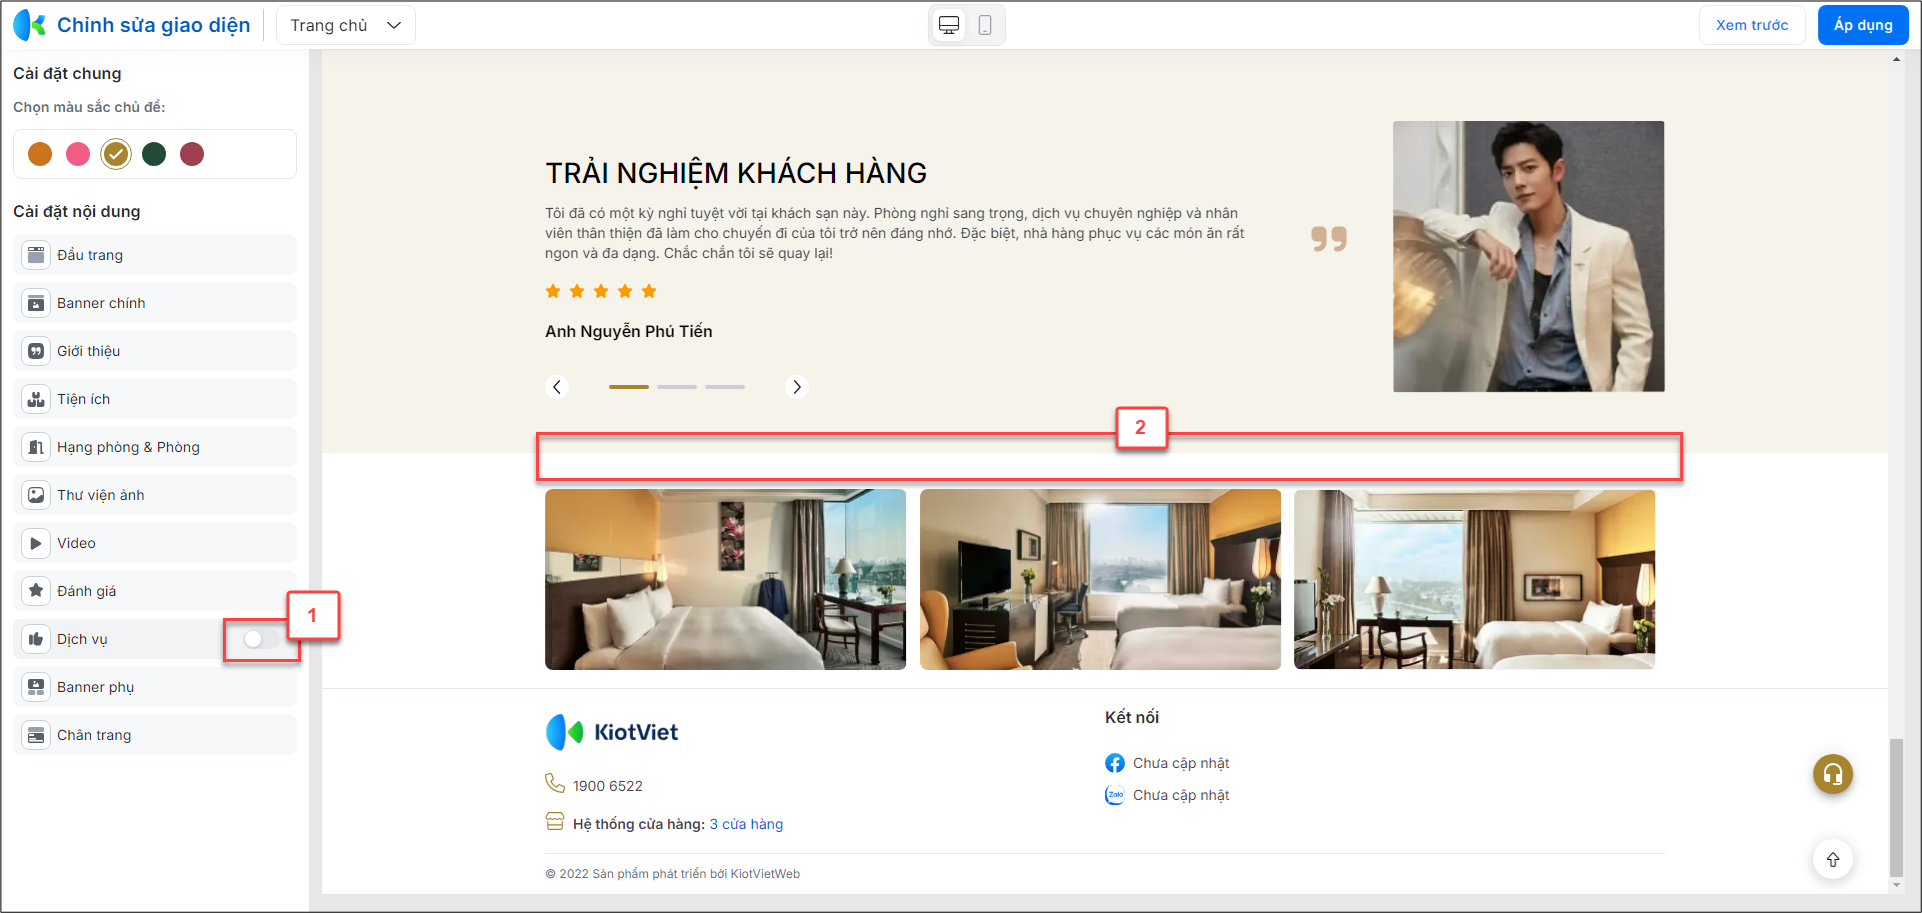Click the Anh Nguyễn Phú Tiến reviewer name
Viewport: 1922px width, 913px height.
coord(629,331)
